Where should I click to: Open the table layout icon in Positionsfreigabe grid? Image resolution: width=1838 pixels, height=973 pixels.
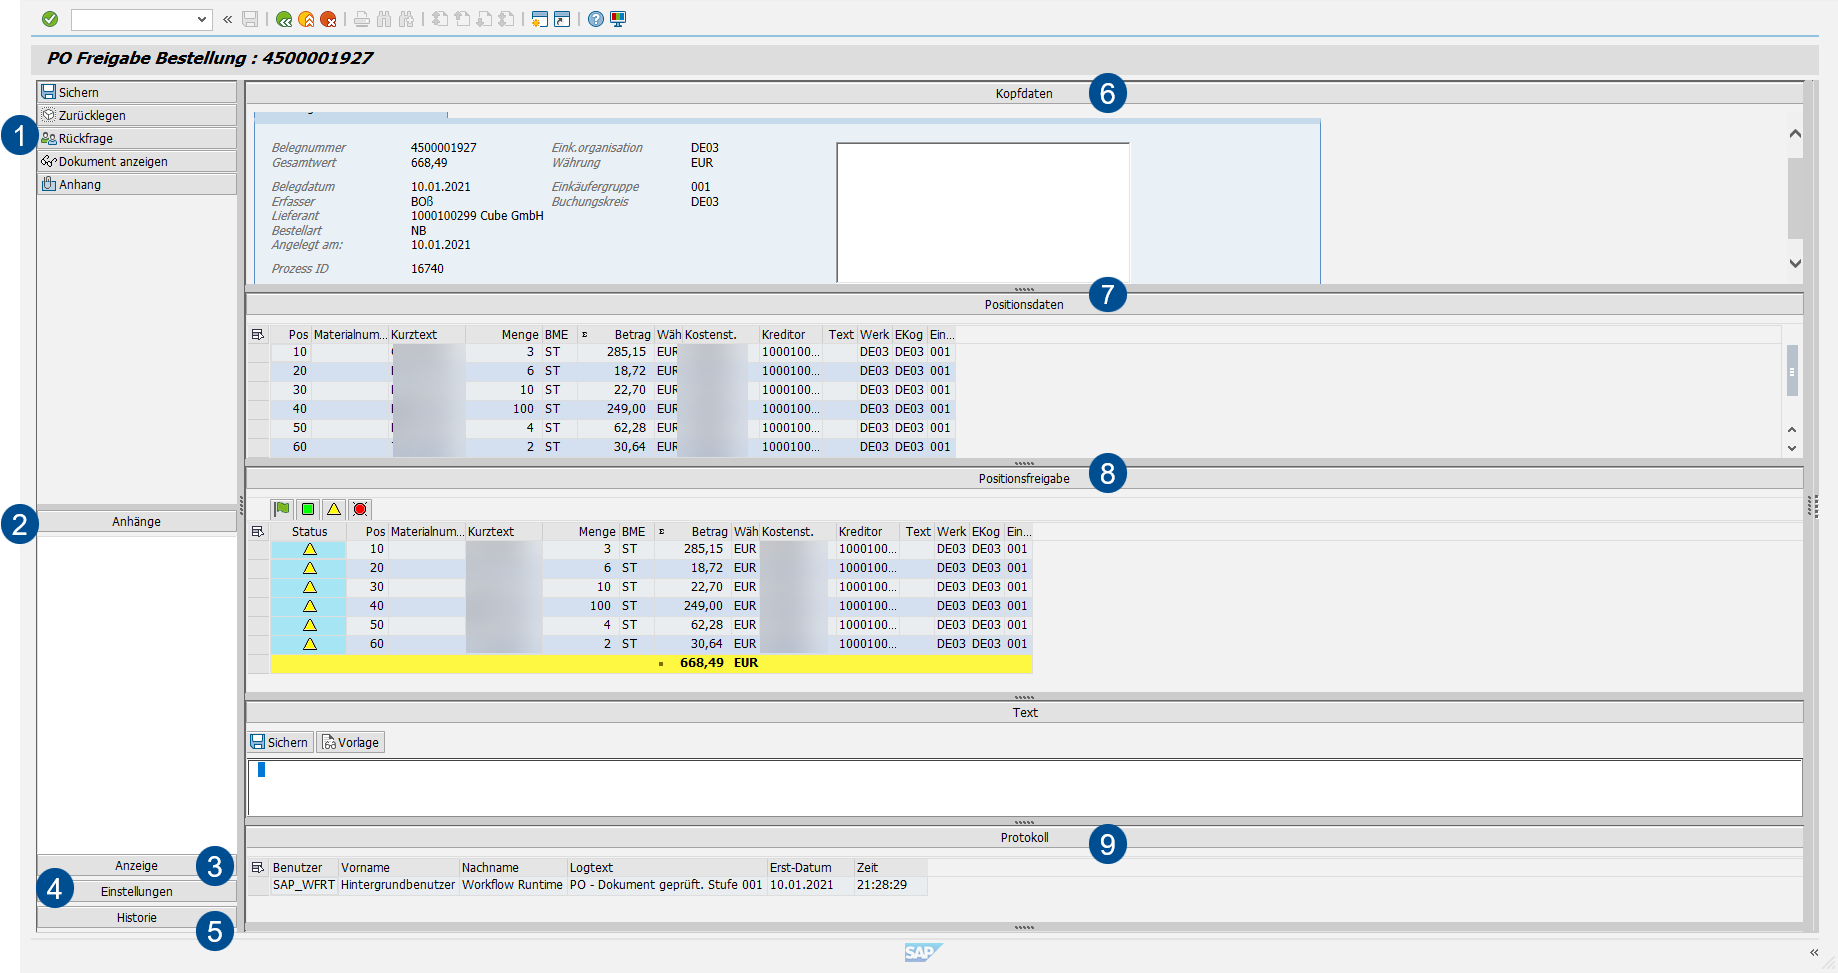tap(259, 531)
